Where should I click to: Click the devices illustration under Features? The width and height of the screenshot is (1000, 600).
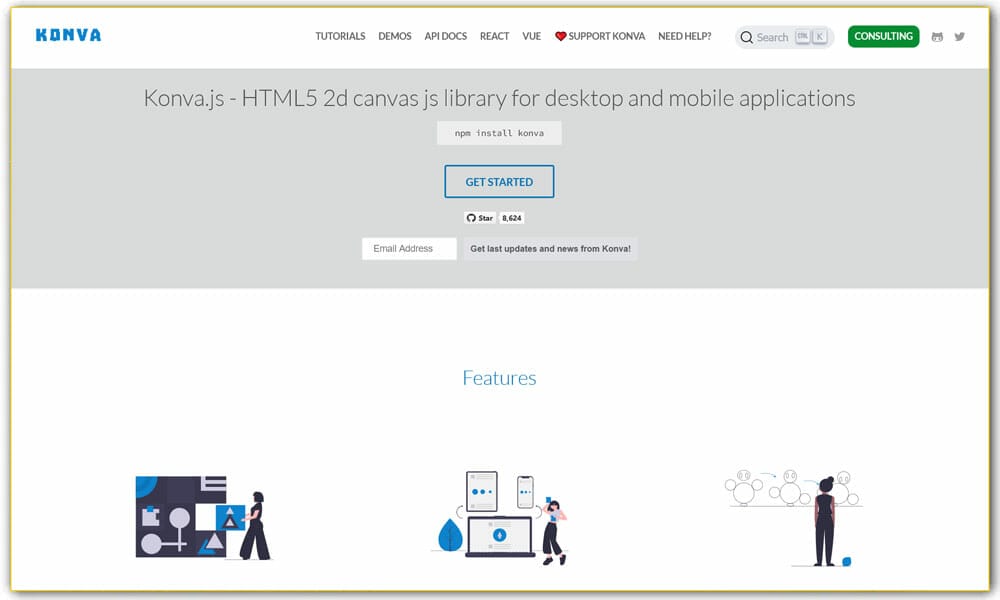click(x=502, y=517)
